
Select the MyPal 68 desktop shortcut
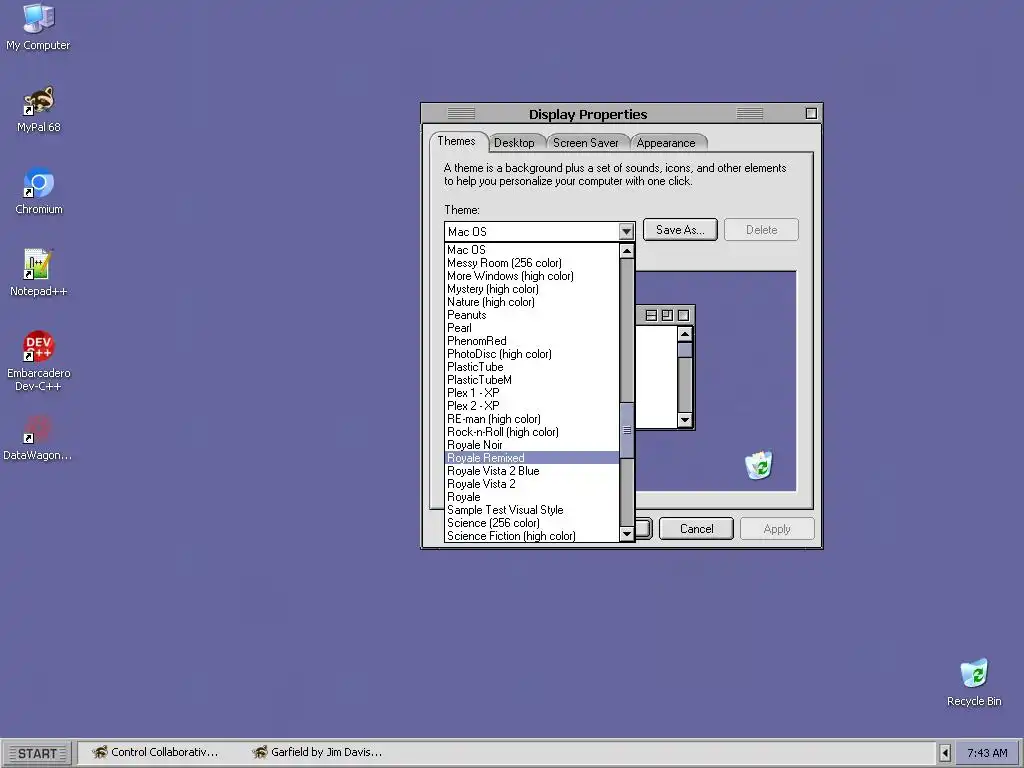38,109
